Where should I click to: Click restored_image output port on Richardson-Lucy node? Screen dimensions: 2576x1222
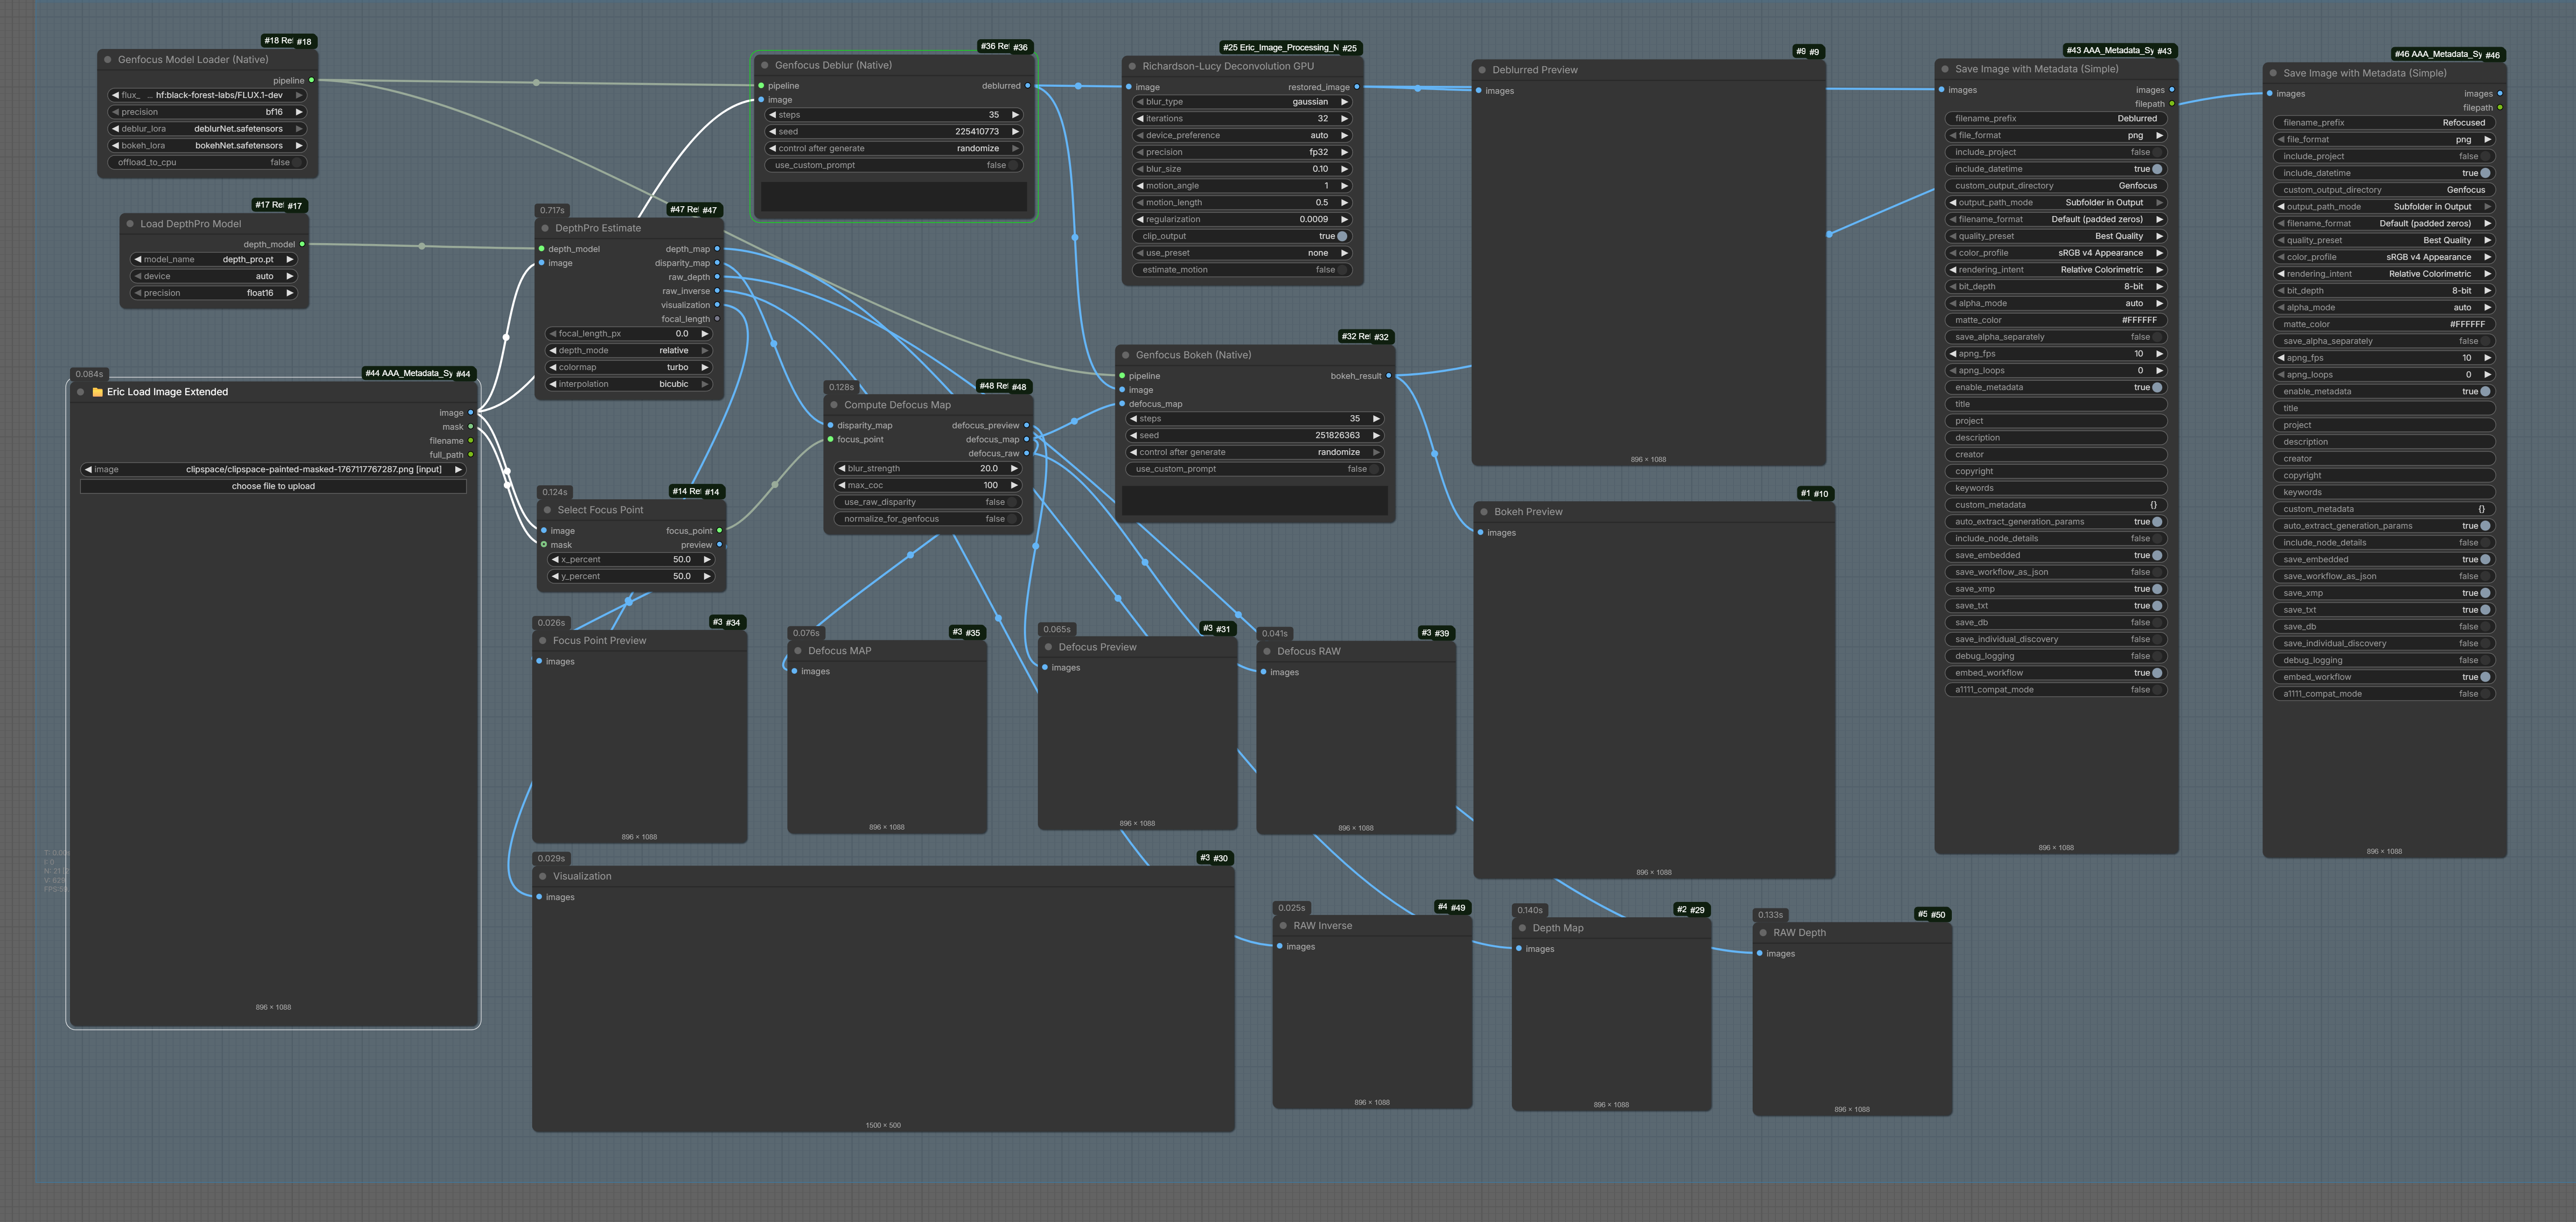click(1356, 87)
